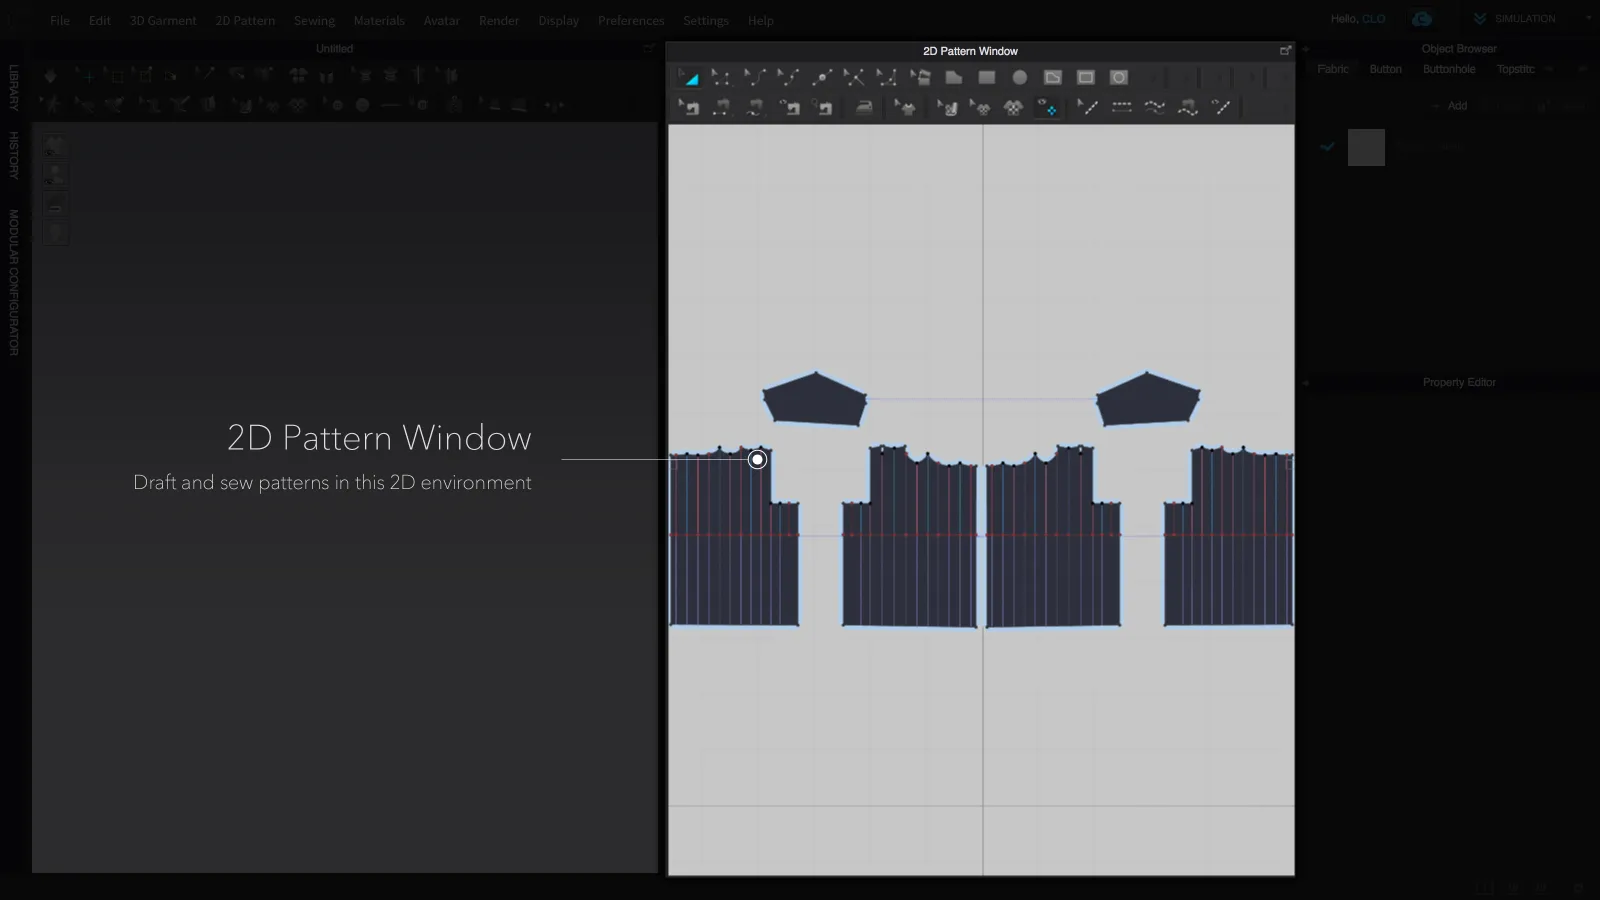Open the Avatar menu
This screenshot has width=1600, height=900.
click(441, 20)
